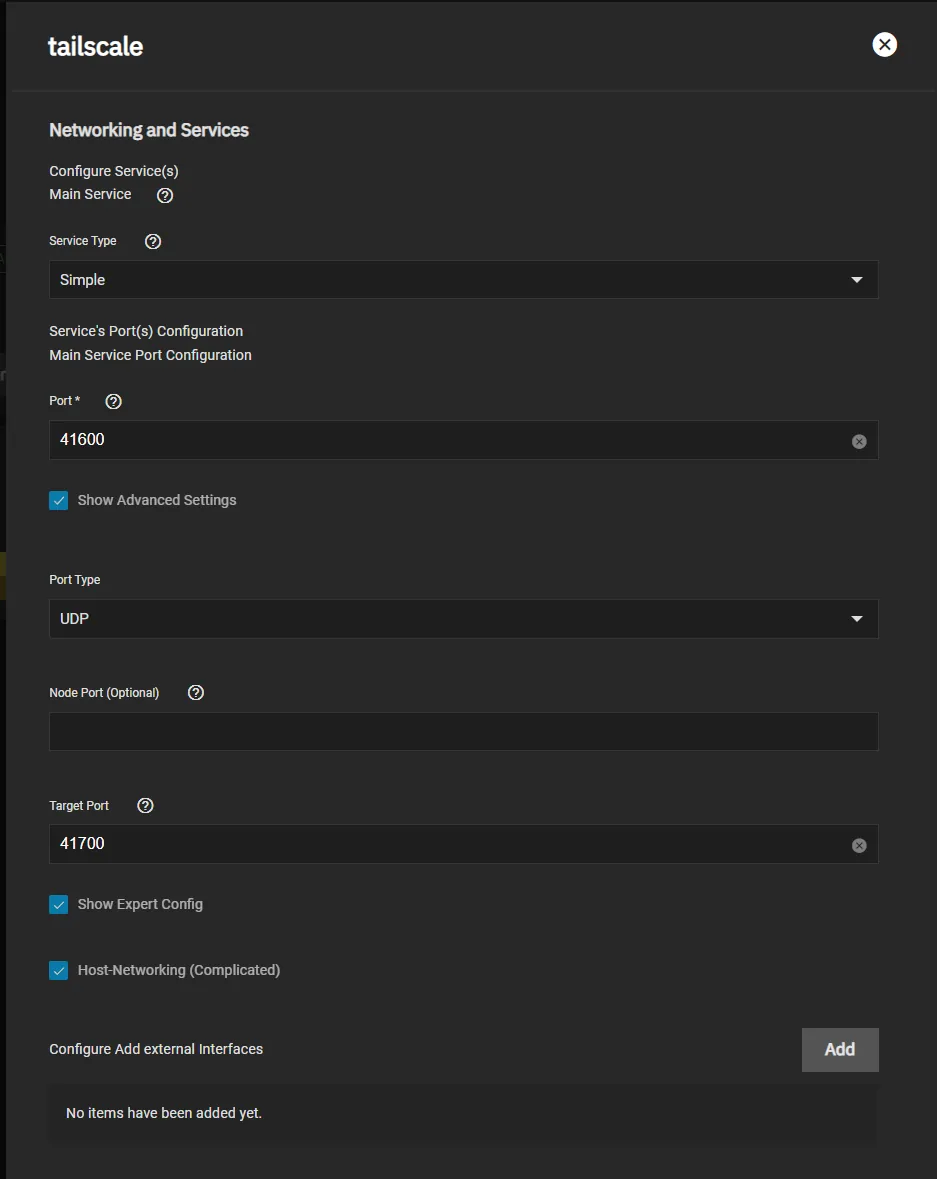
Task: Open the Port field help tooltip
Action: point(114,401)
